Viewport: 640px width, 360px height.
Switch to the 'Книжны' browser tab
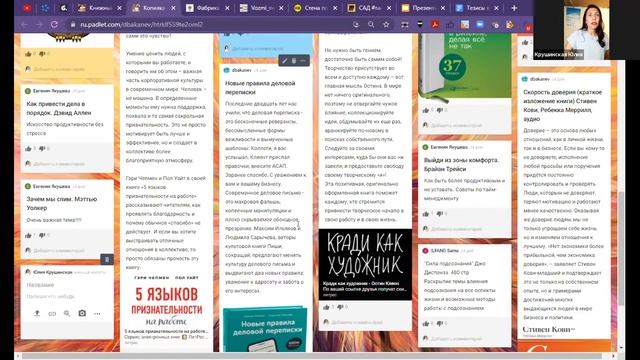coord(100,8)
